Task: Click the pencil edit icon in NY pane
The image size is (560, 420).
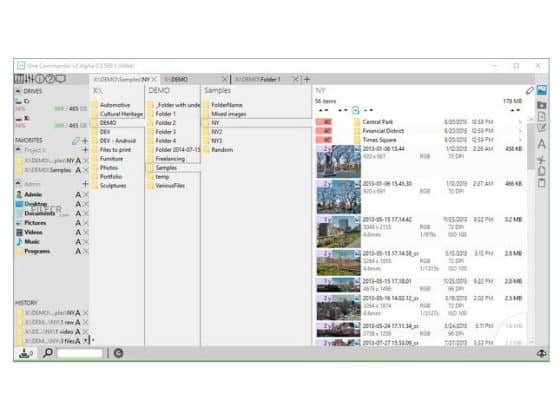Action: click(530, 91)
